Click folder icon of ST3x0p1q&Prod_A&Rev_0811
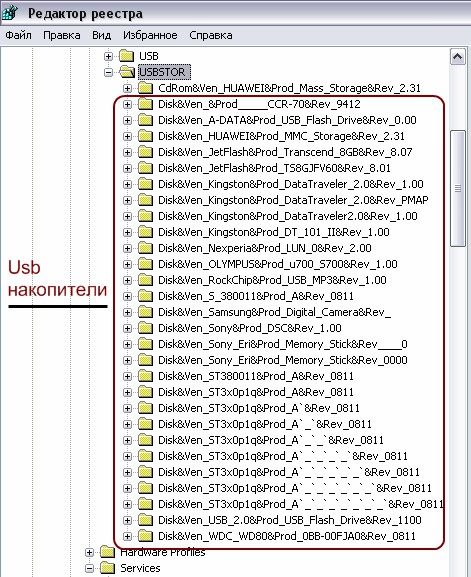The width and height of the screenshot is (471, 577). pyautogui.click(x=146, y=392)
